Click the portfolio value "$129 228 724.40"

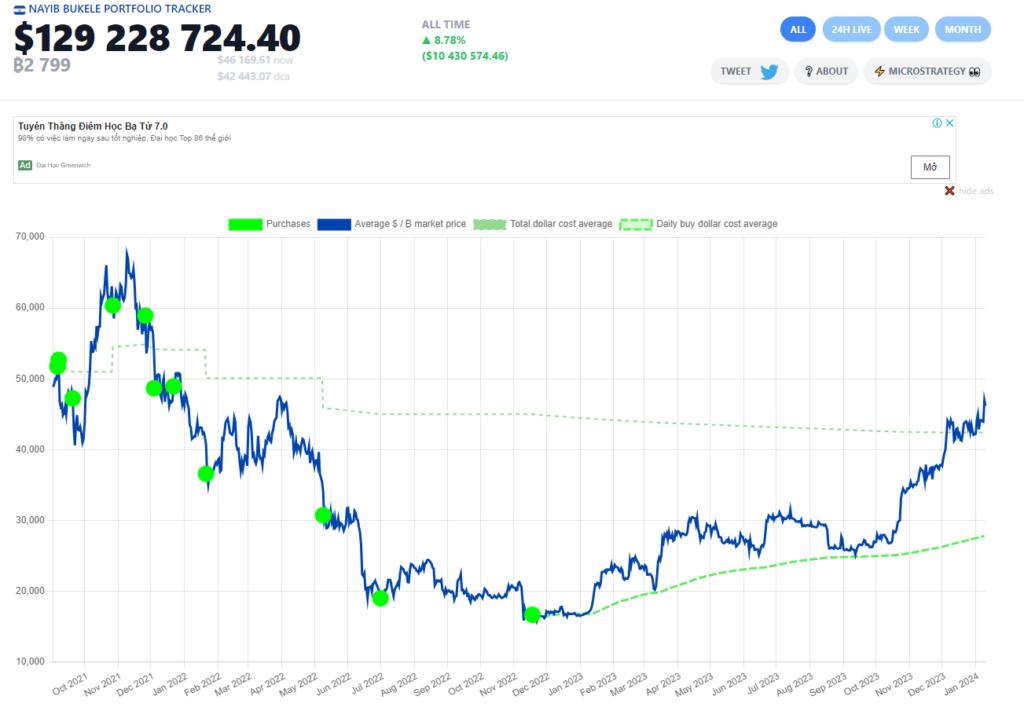pos(157,37)
